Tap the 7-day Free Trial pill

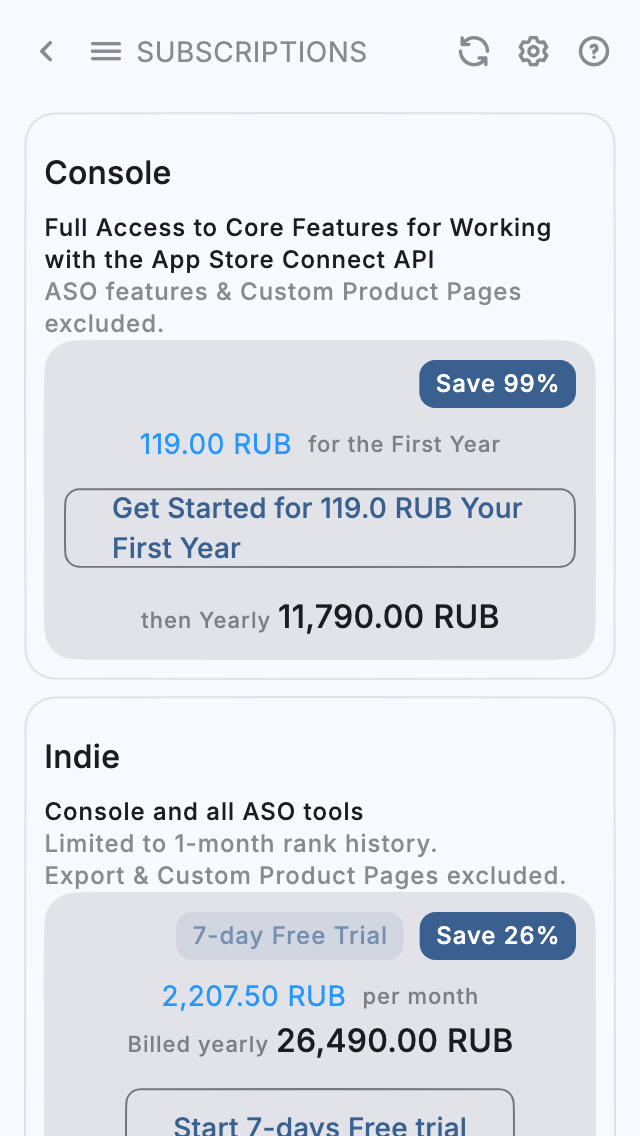(x=290, y=936)
